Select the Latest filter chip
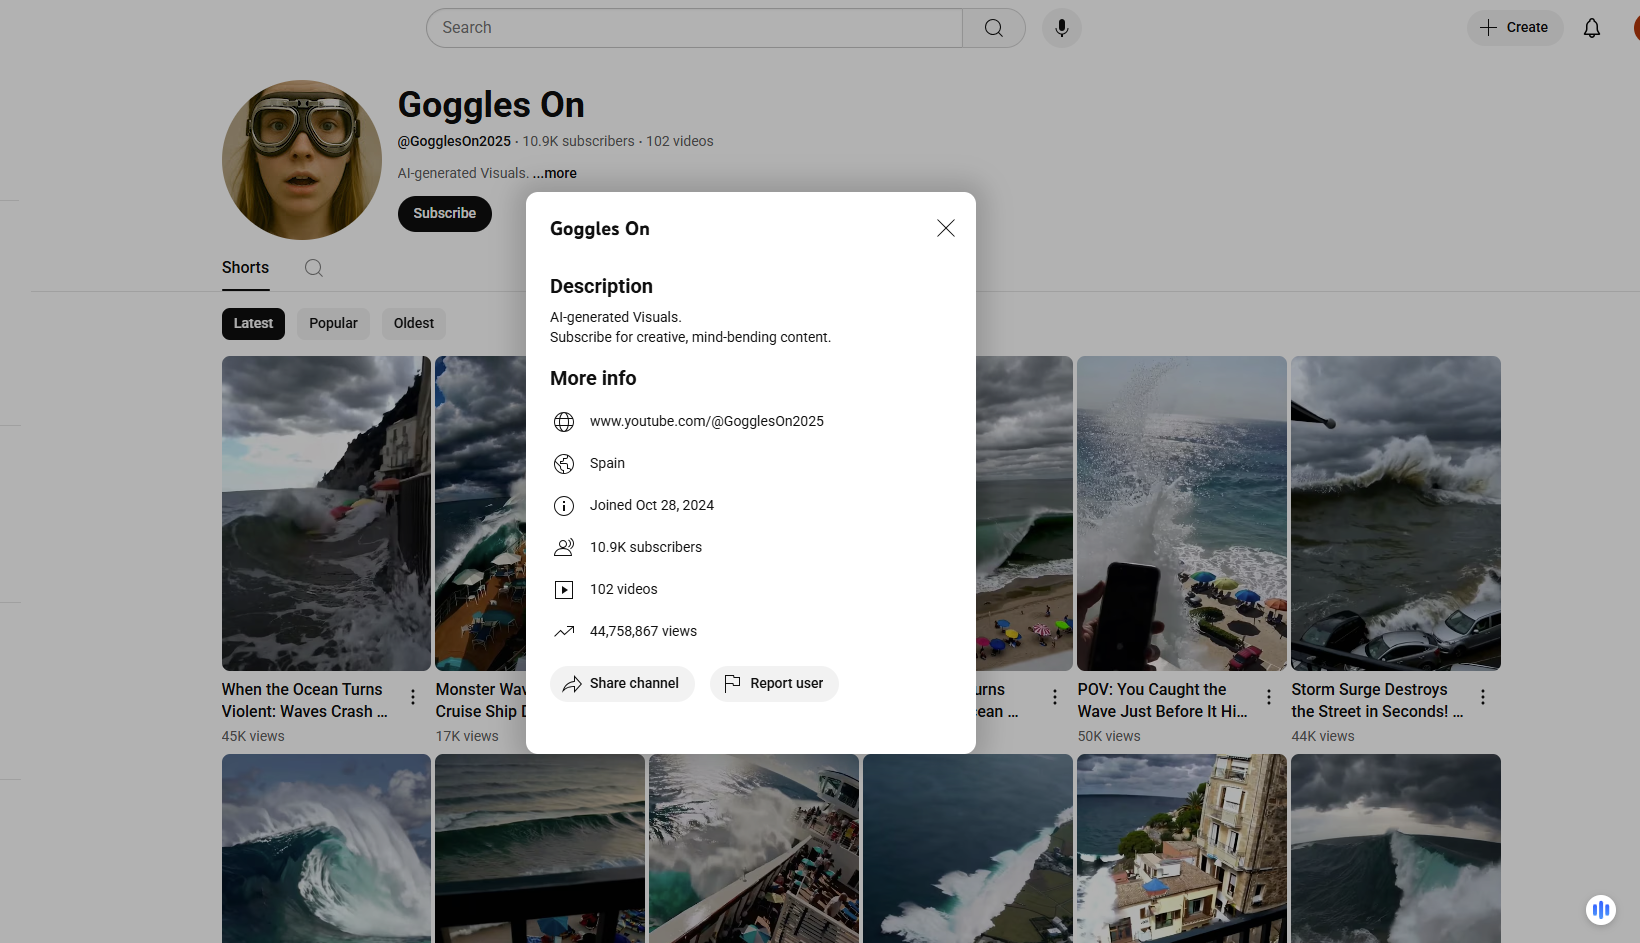This screenshot has height=943, width=1640. click(x=253, y=324)
